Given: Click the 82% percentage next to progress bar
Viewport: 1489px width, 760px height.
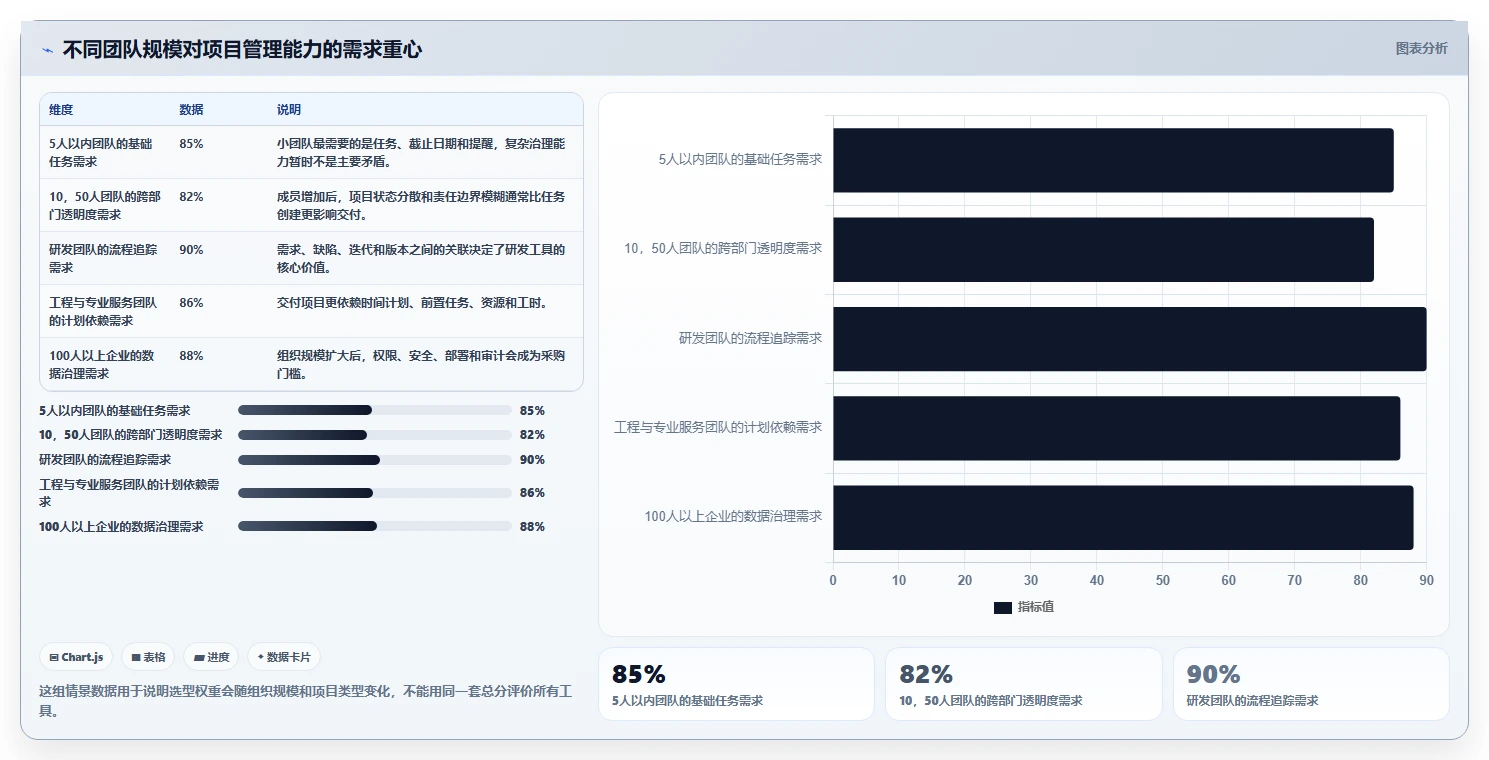Looking at the screenshot, I should [x=532, y=435].
